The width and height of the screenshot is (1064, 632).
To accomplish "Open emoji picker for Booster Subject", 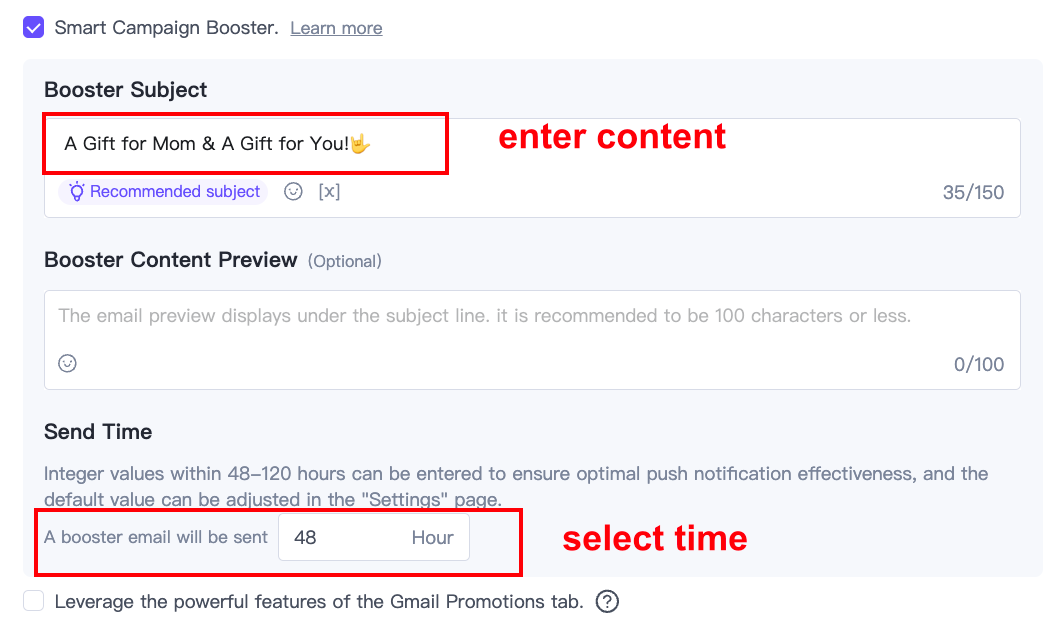I will (293, 192).
